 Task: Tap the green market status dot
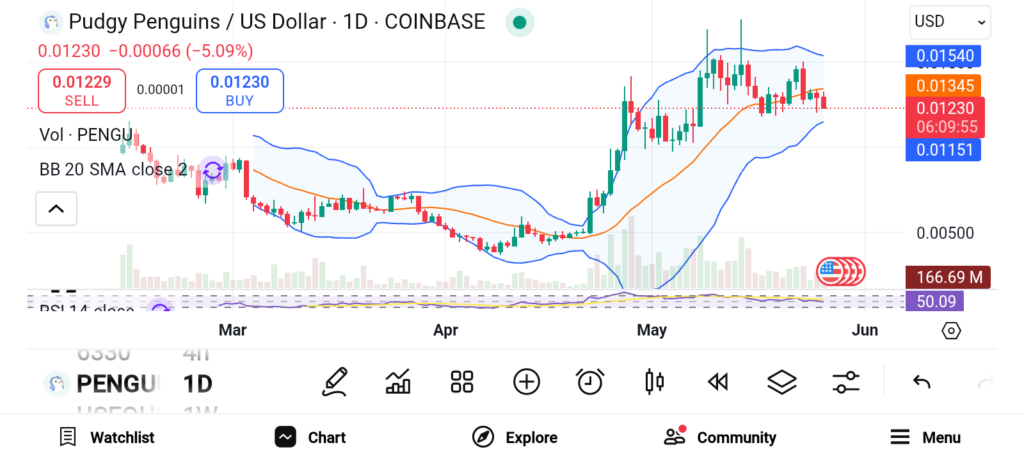[x=520, y=22]
